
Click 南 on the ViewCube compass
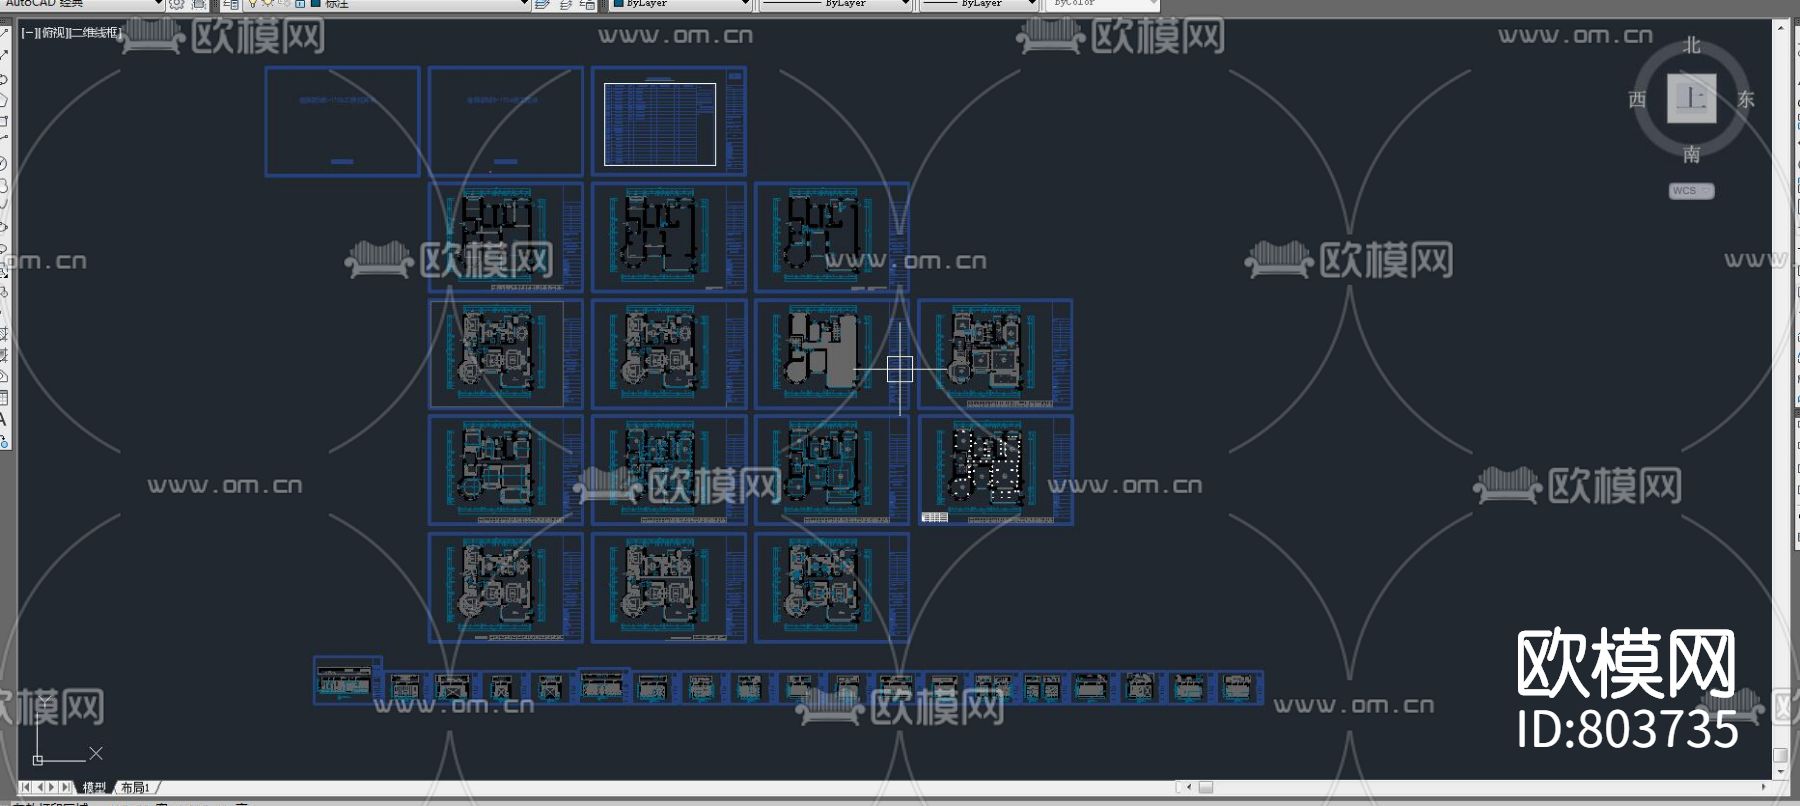click(1691, 154)
